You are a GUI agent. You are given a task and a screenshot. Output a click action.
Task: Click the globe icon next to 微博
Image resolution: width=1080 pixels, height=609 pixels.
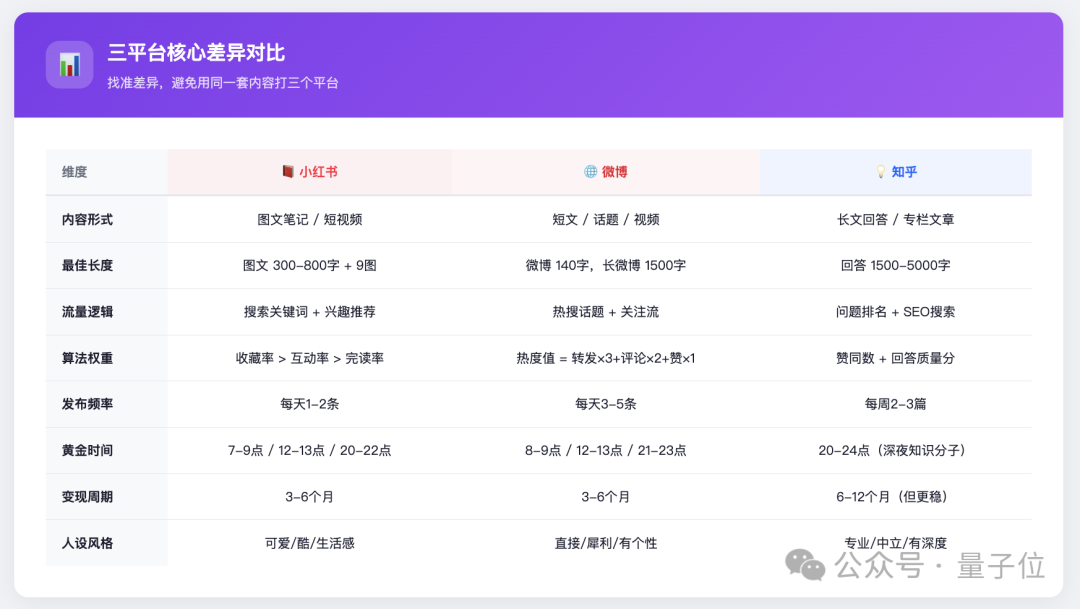[588, 171]
